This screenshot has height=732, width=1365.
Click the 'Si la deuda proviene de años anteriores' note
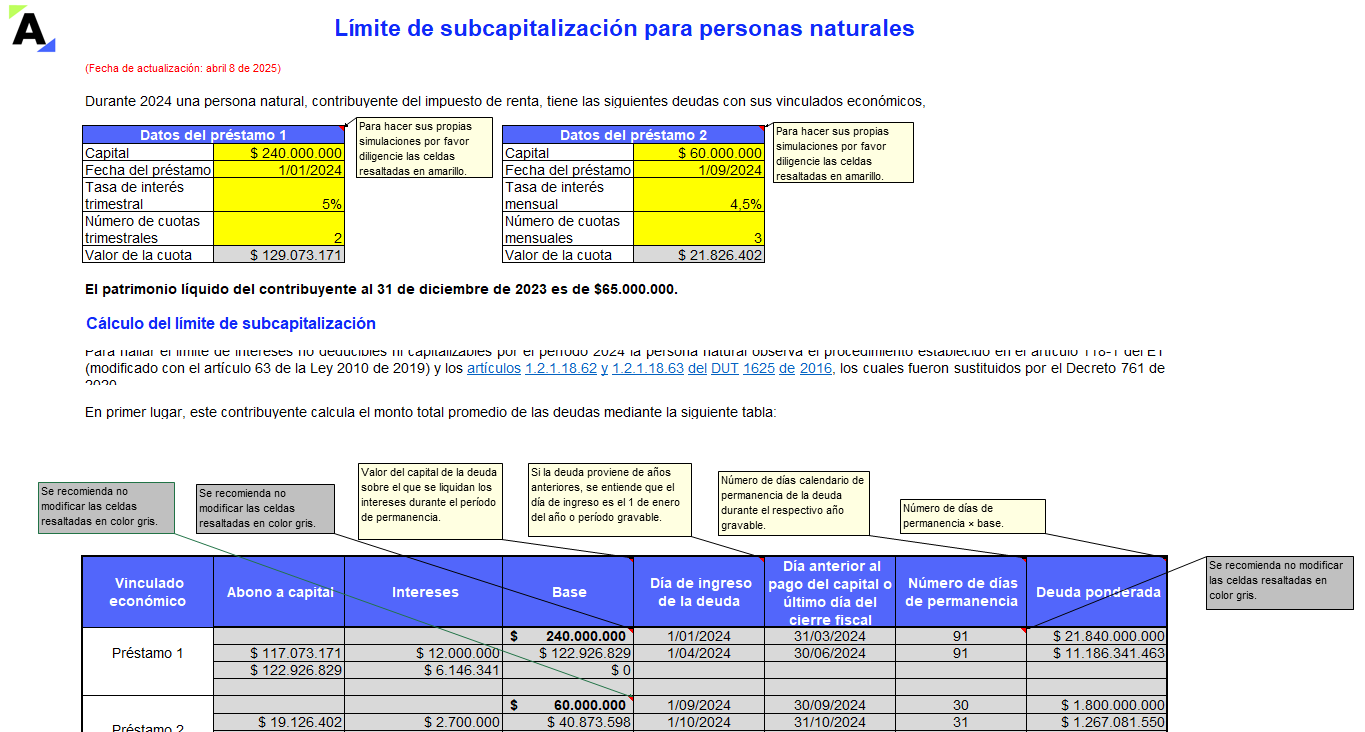(609, 500)
